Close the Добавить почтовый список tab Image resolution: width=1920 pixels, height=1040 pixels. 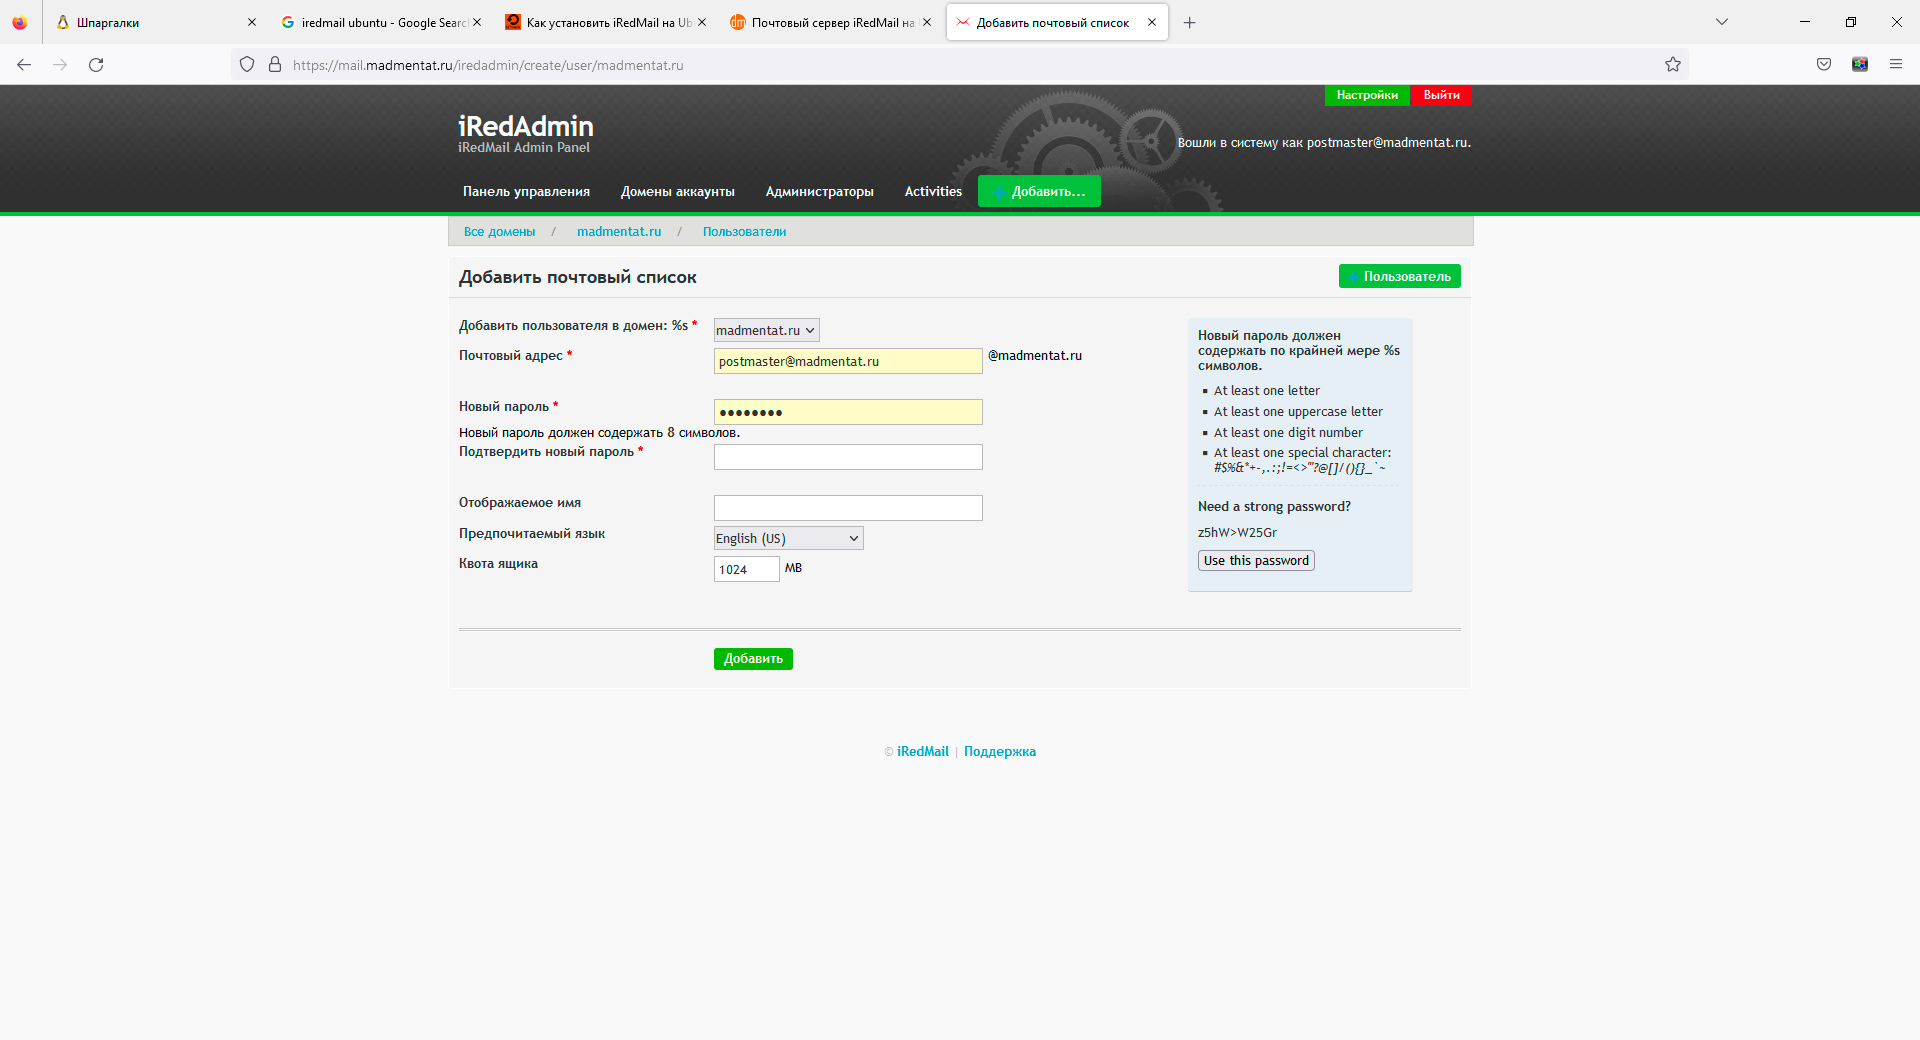click(x=1152, y=22)
